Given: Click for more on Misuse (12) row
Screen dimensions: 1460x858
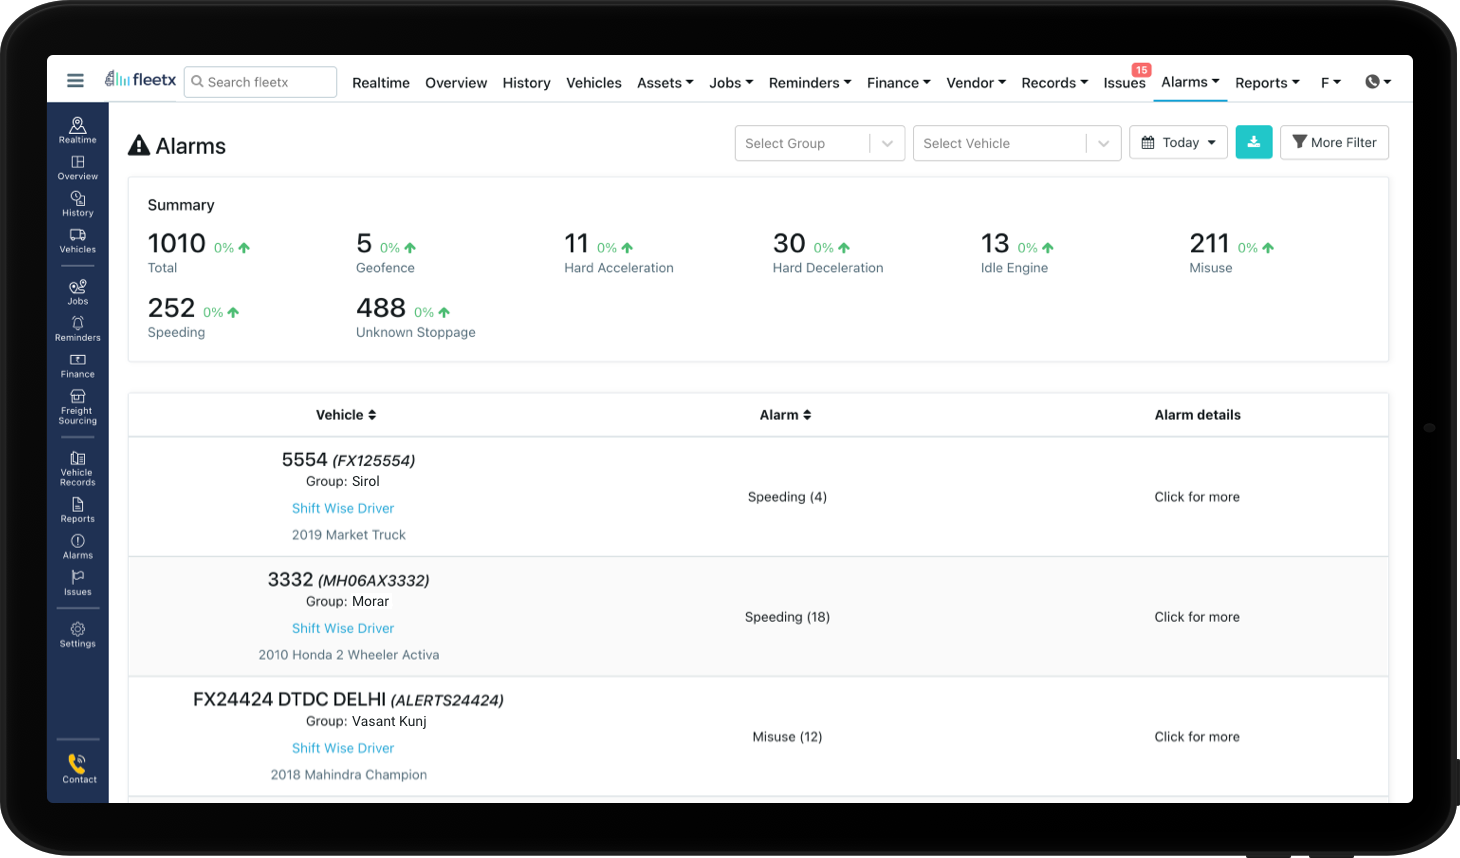Looking at the screenshot, I should [x=1197, y=737].
